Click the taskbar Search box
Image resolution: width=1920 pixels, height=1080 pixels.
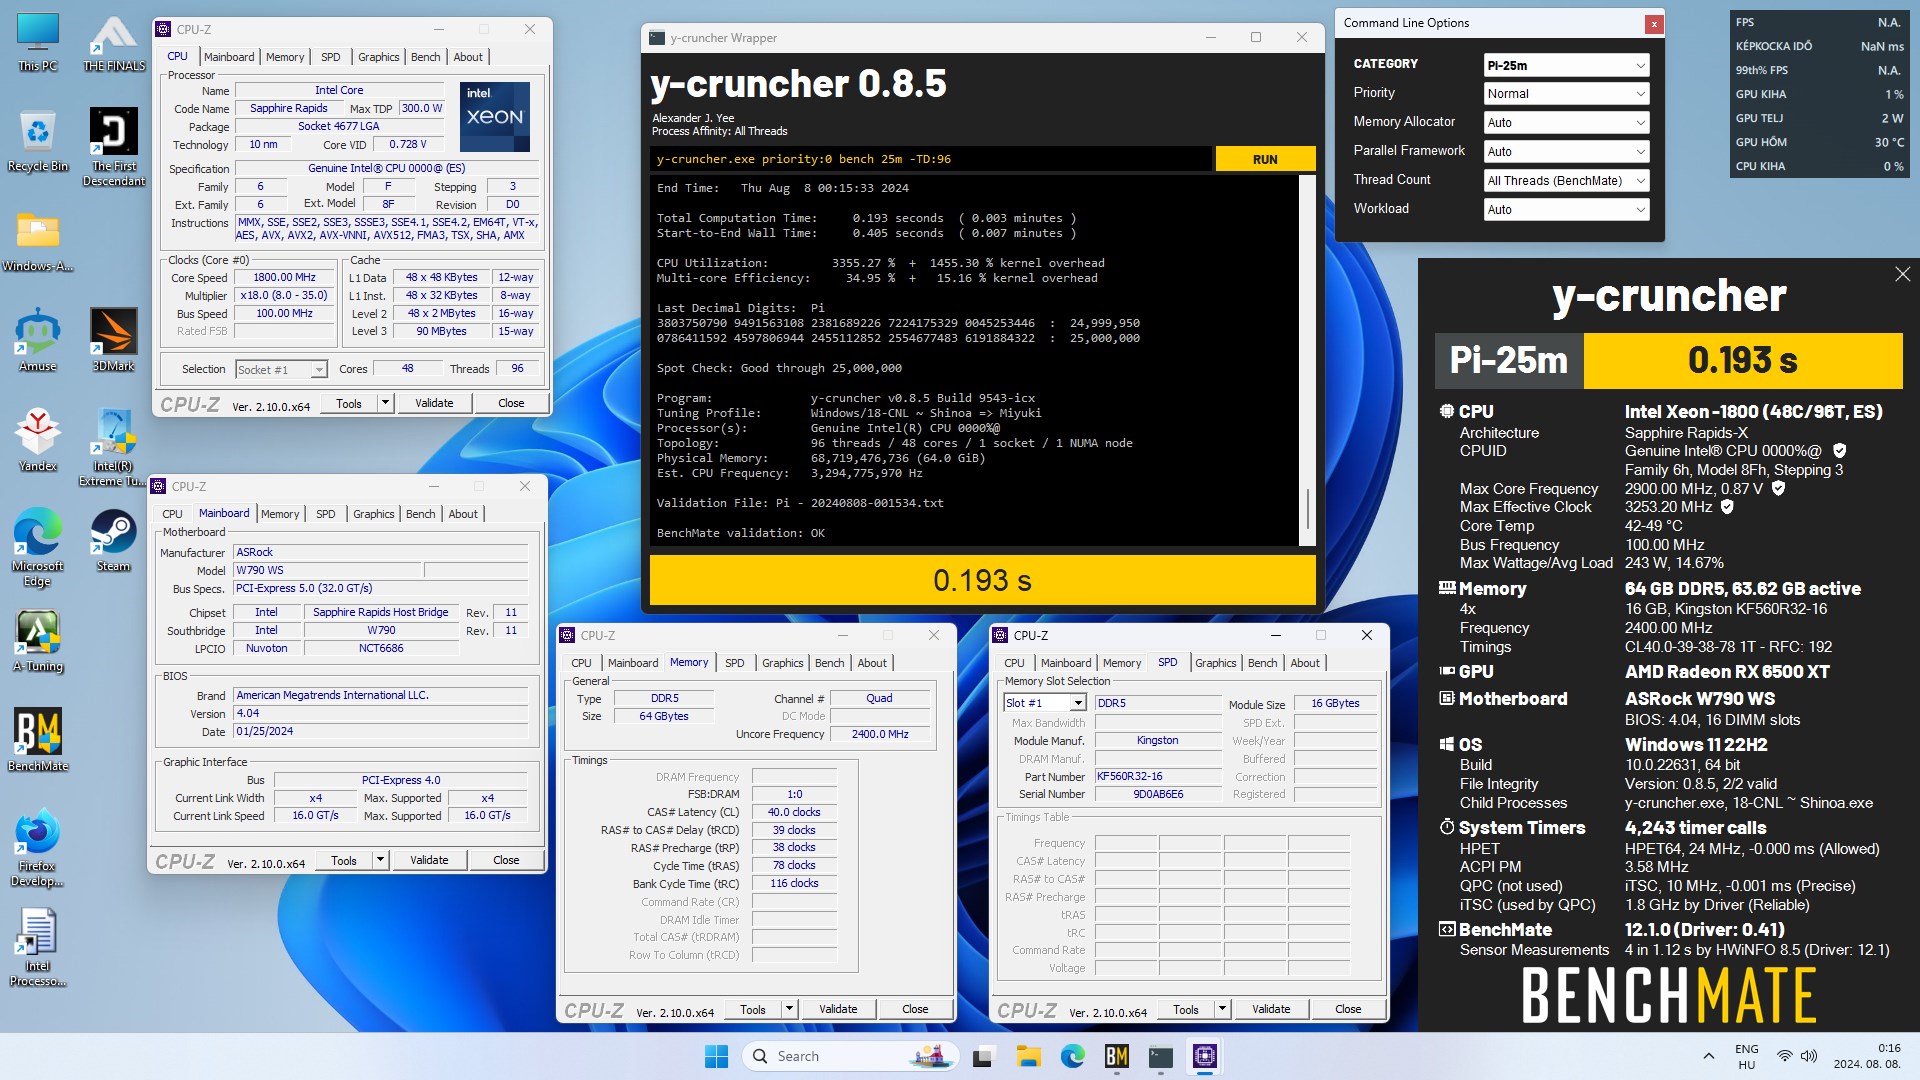850,1056
